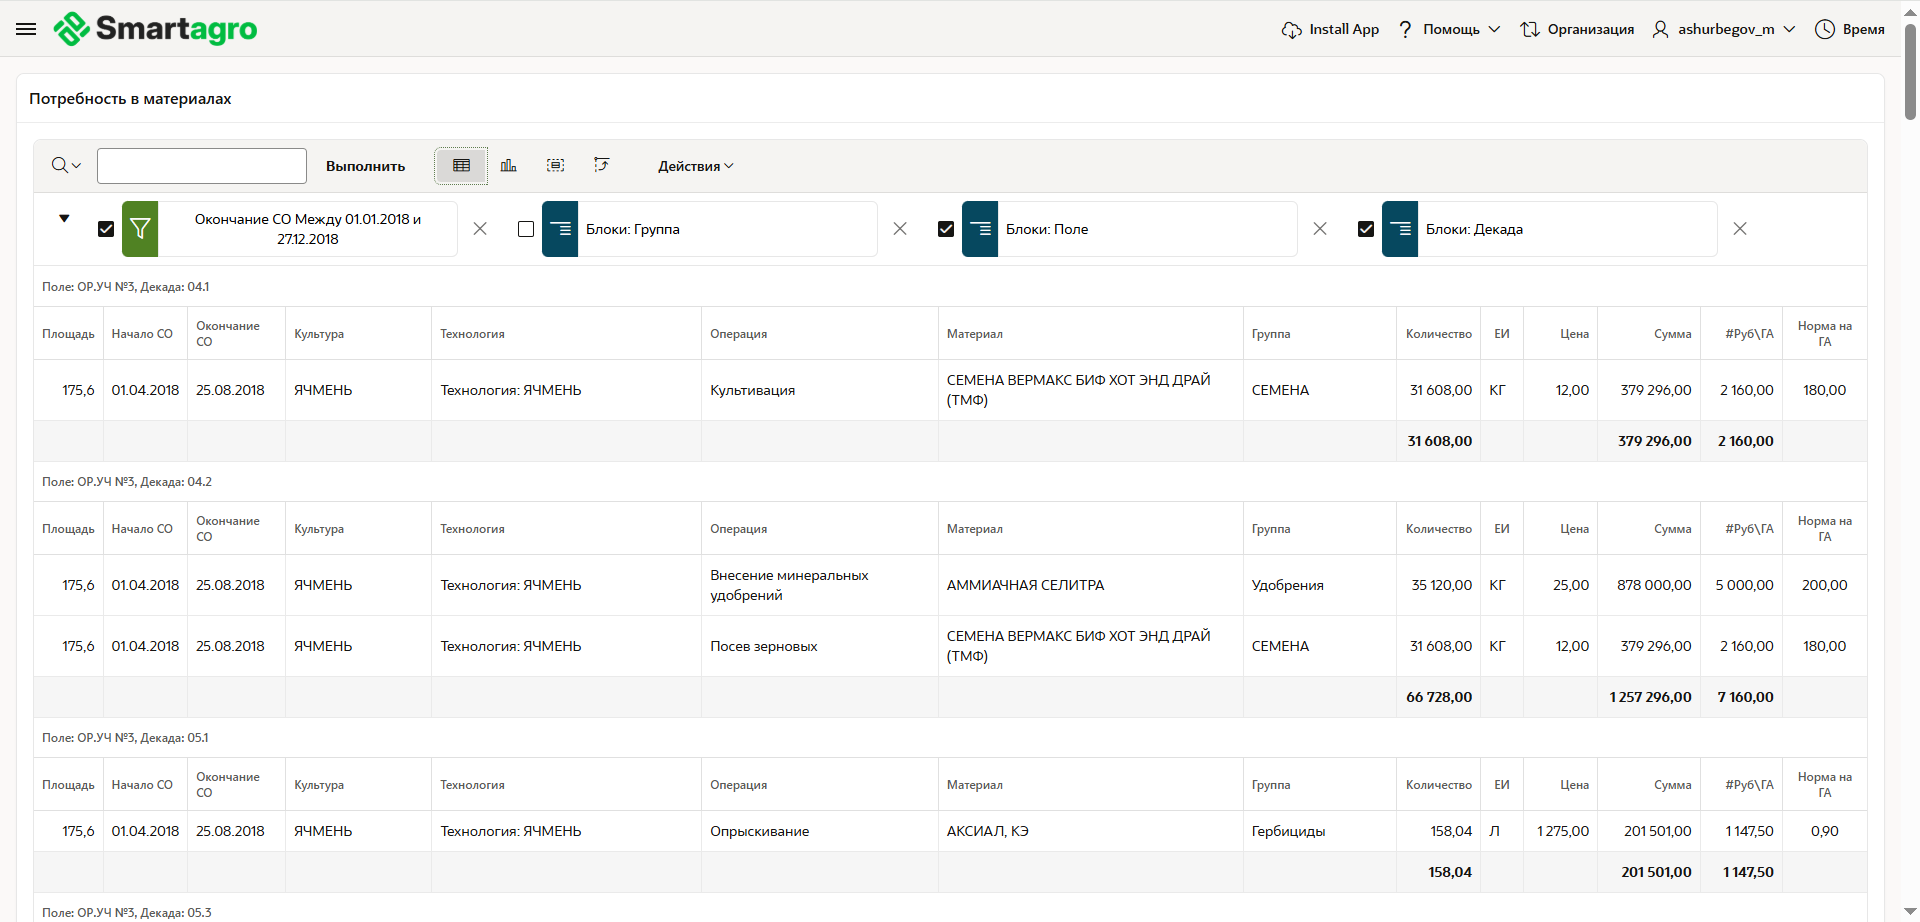Enable the Блоки: Группа checkbox
This screenshot has height=922, width=1920.
pyautogui.click(x=526, y=229)
